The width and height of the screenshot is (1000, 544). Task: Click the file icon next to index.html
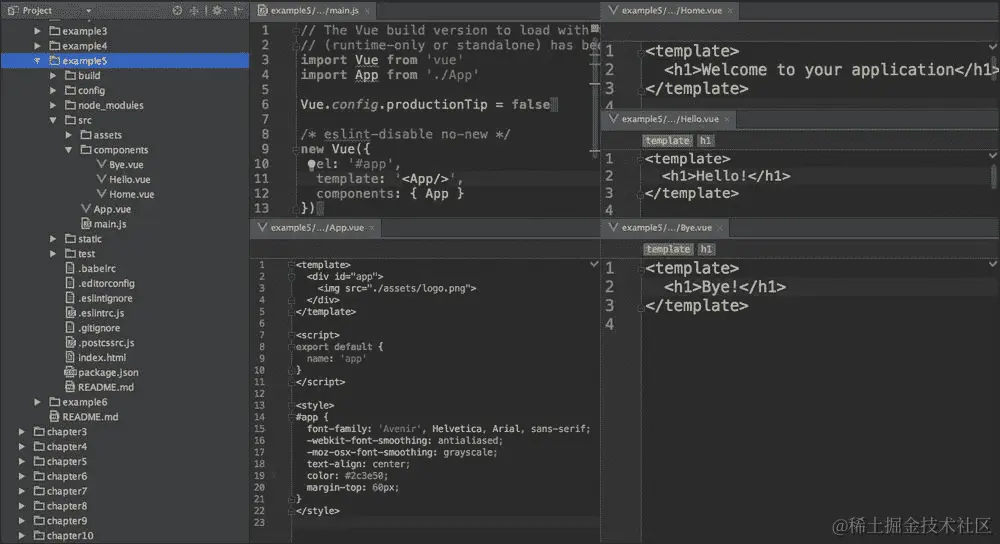click(x=71, y=357)
